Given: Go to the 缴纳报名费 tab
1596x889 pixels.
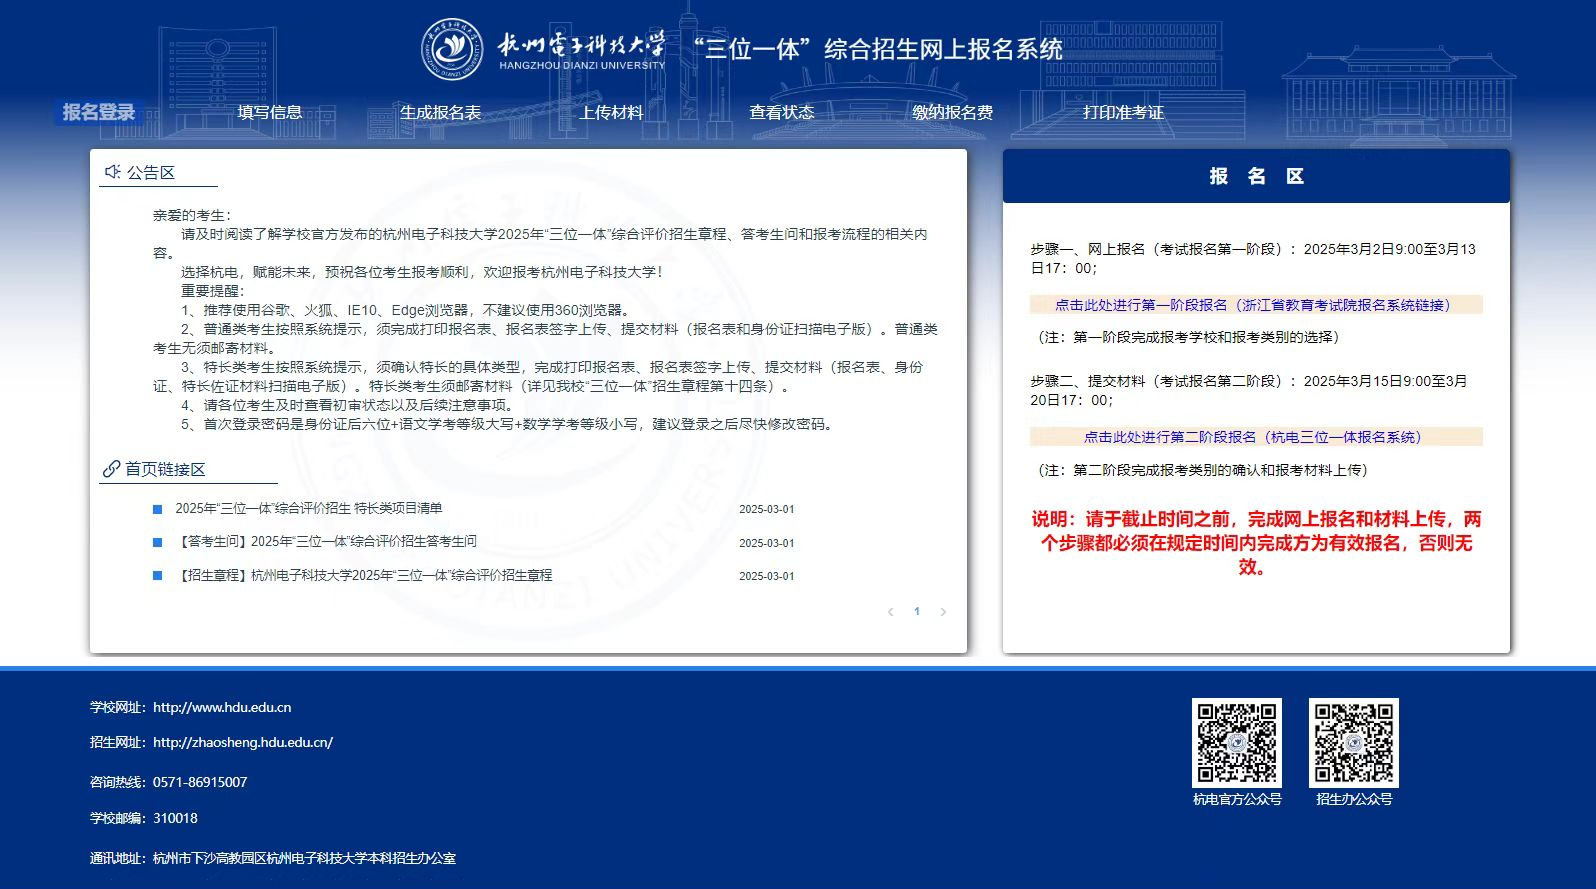Looking at the screenshot, I should [x=952, y=112].
